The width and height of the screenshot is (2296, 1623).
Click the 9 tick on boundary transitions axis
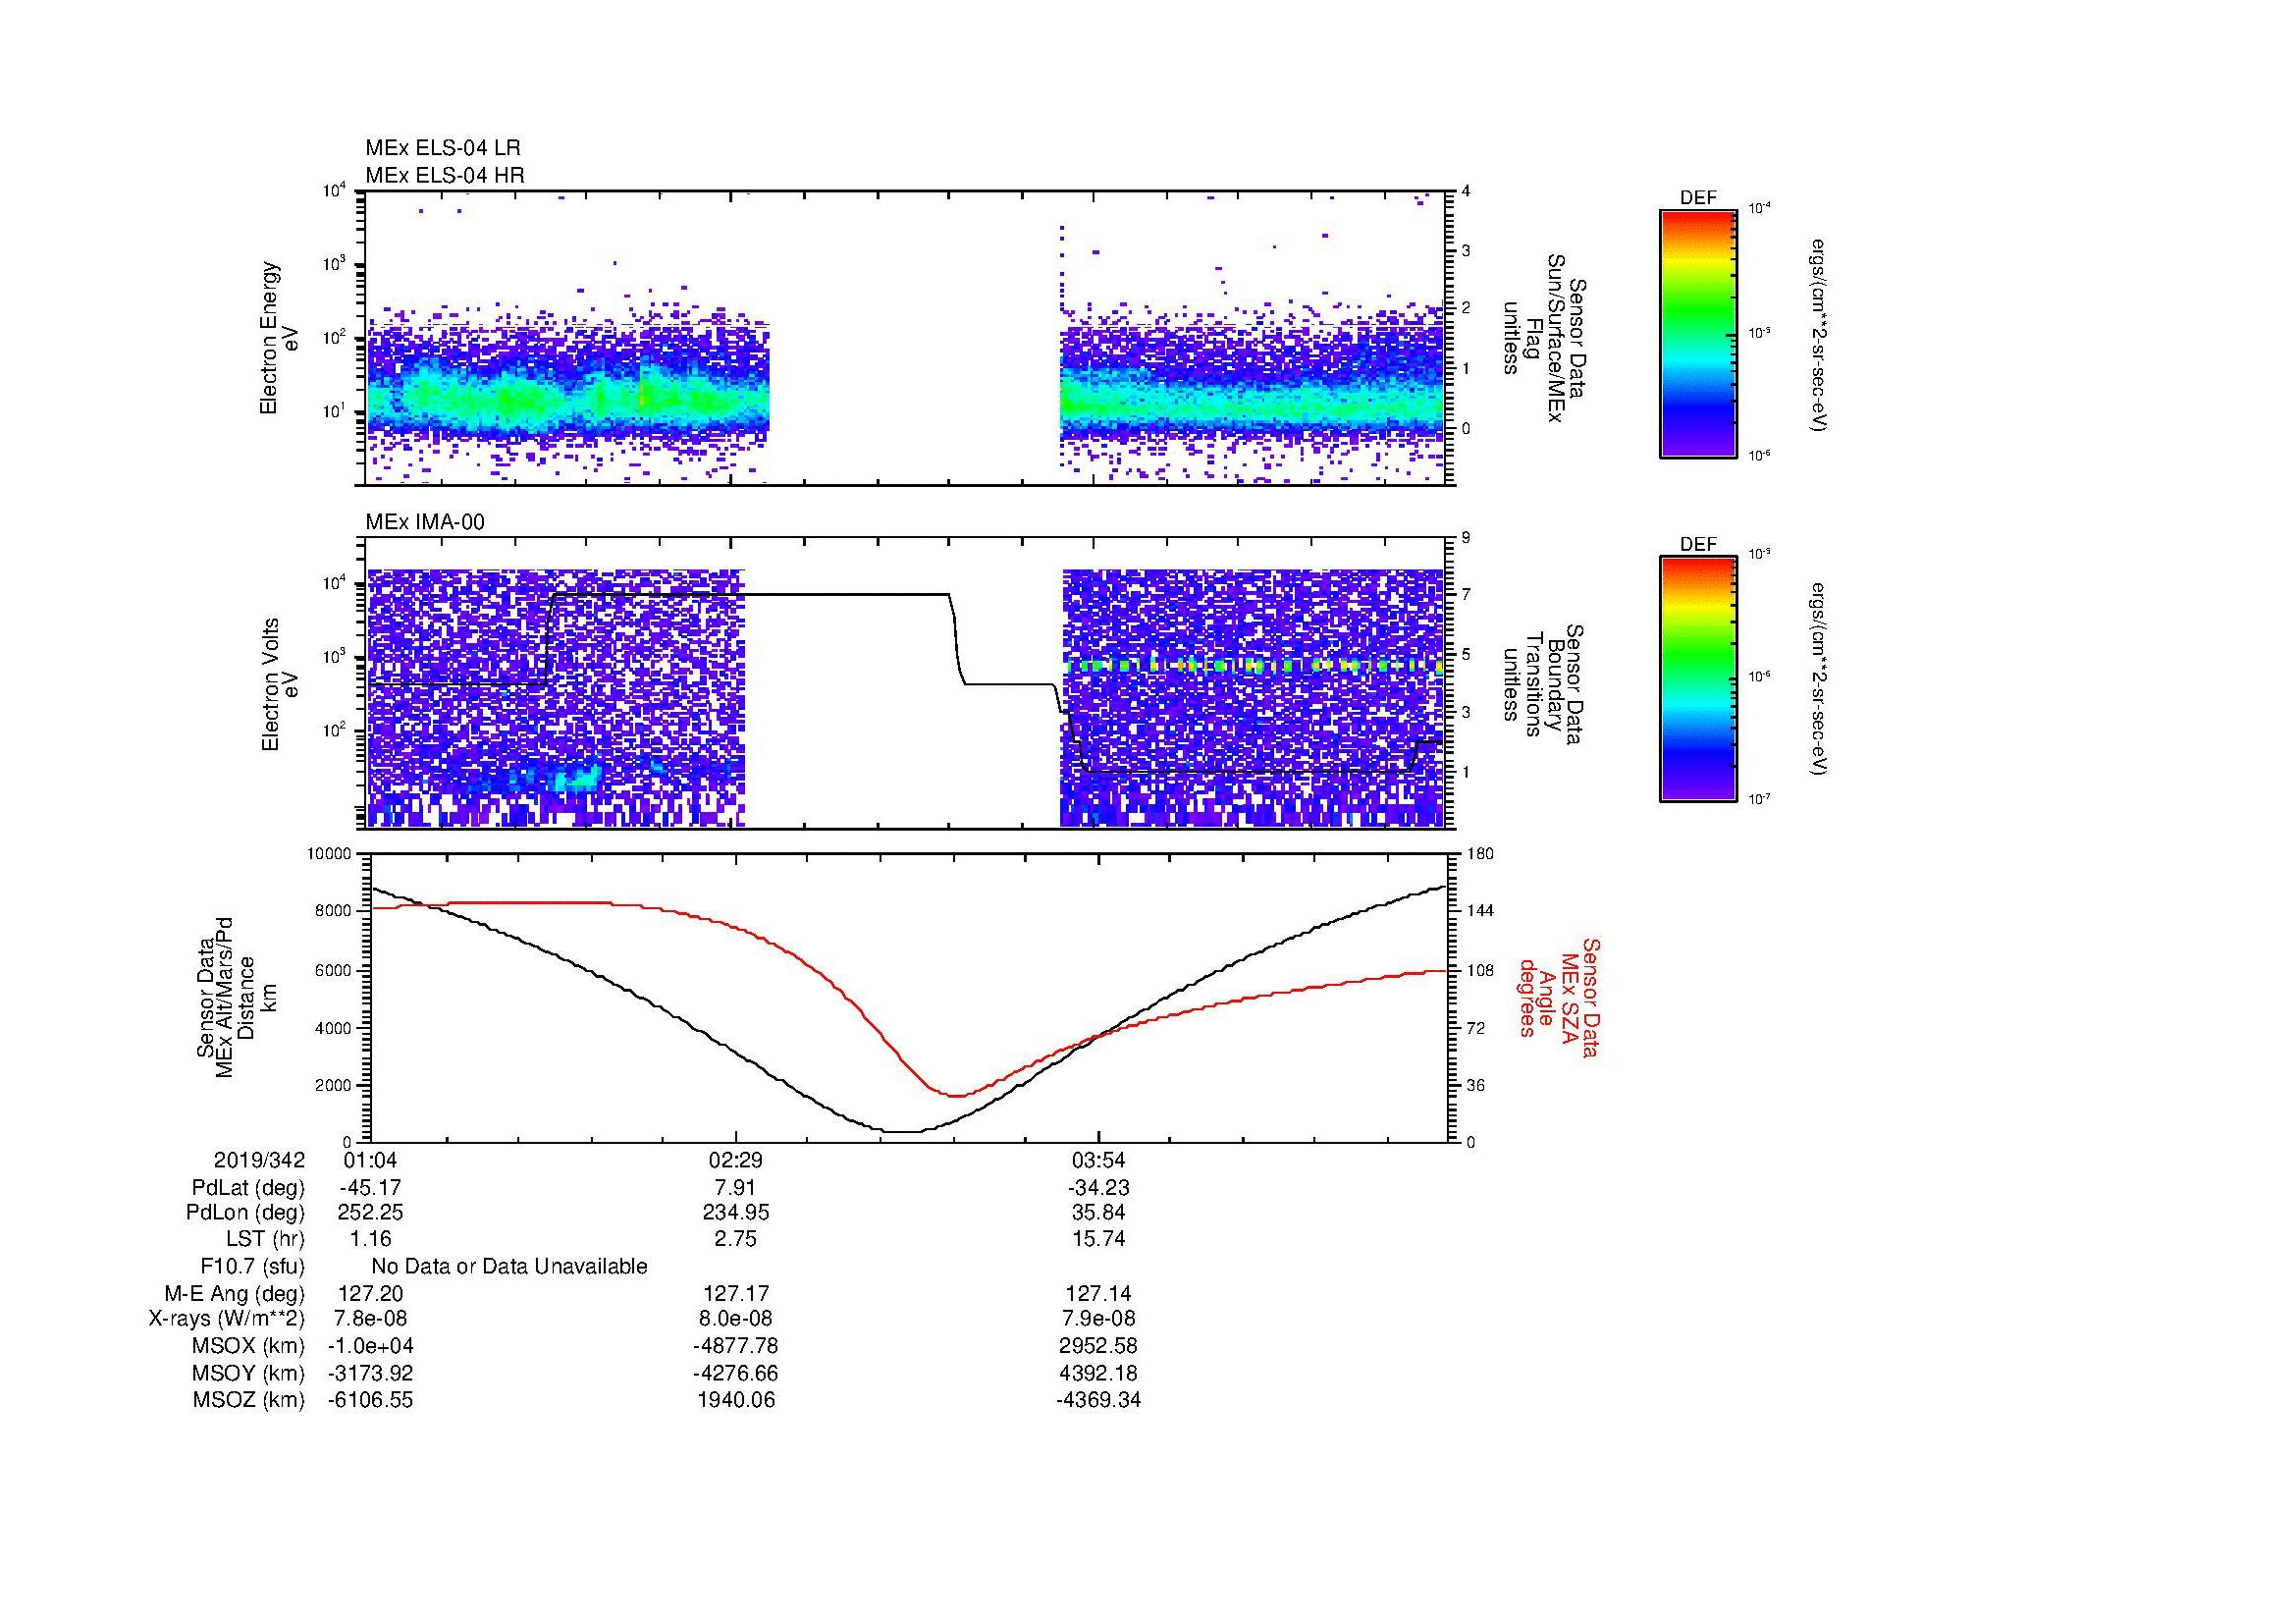(x=1466, y=538)
